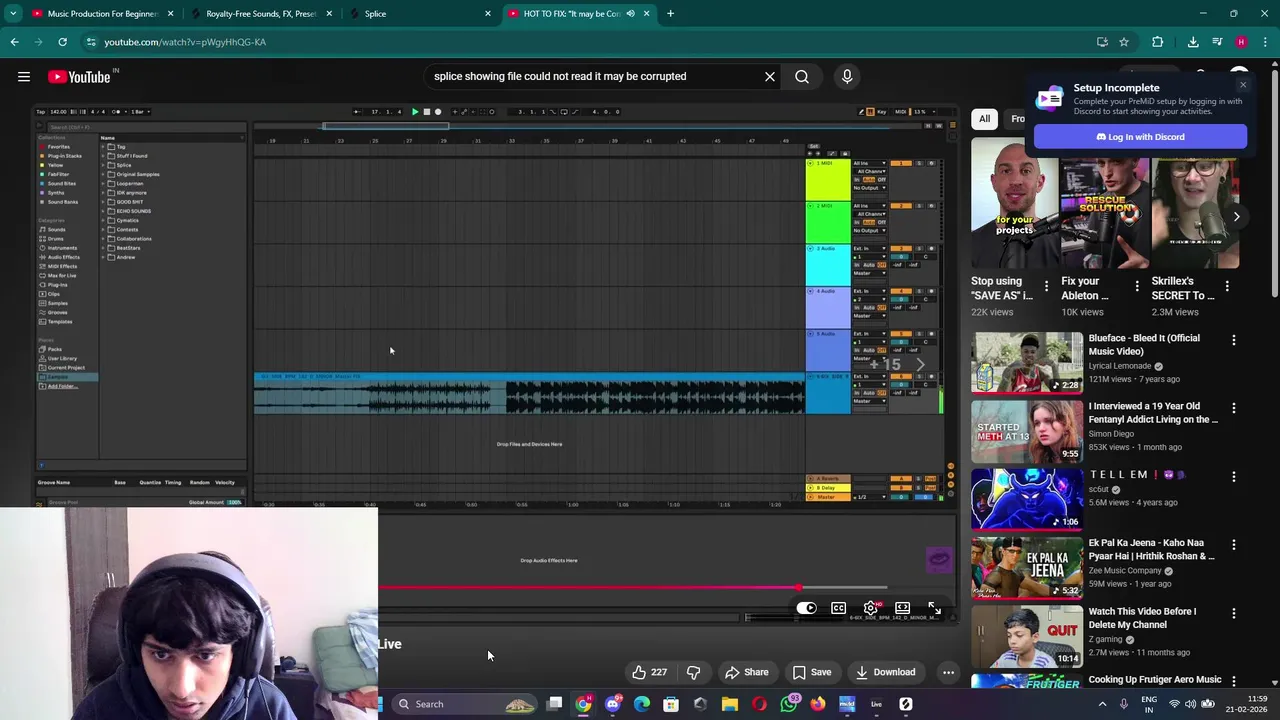Image resolution: width=1280 pixels, height=720 pixels.
Task: Open Ableton Live from the taskbar
Action: tap(876, 704)
